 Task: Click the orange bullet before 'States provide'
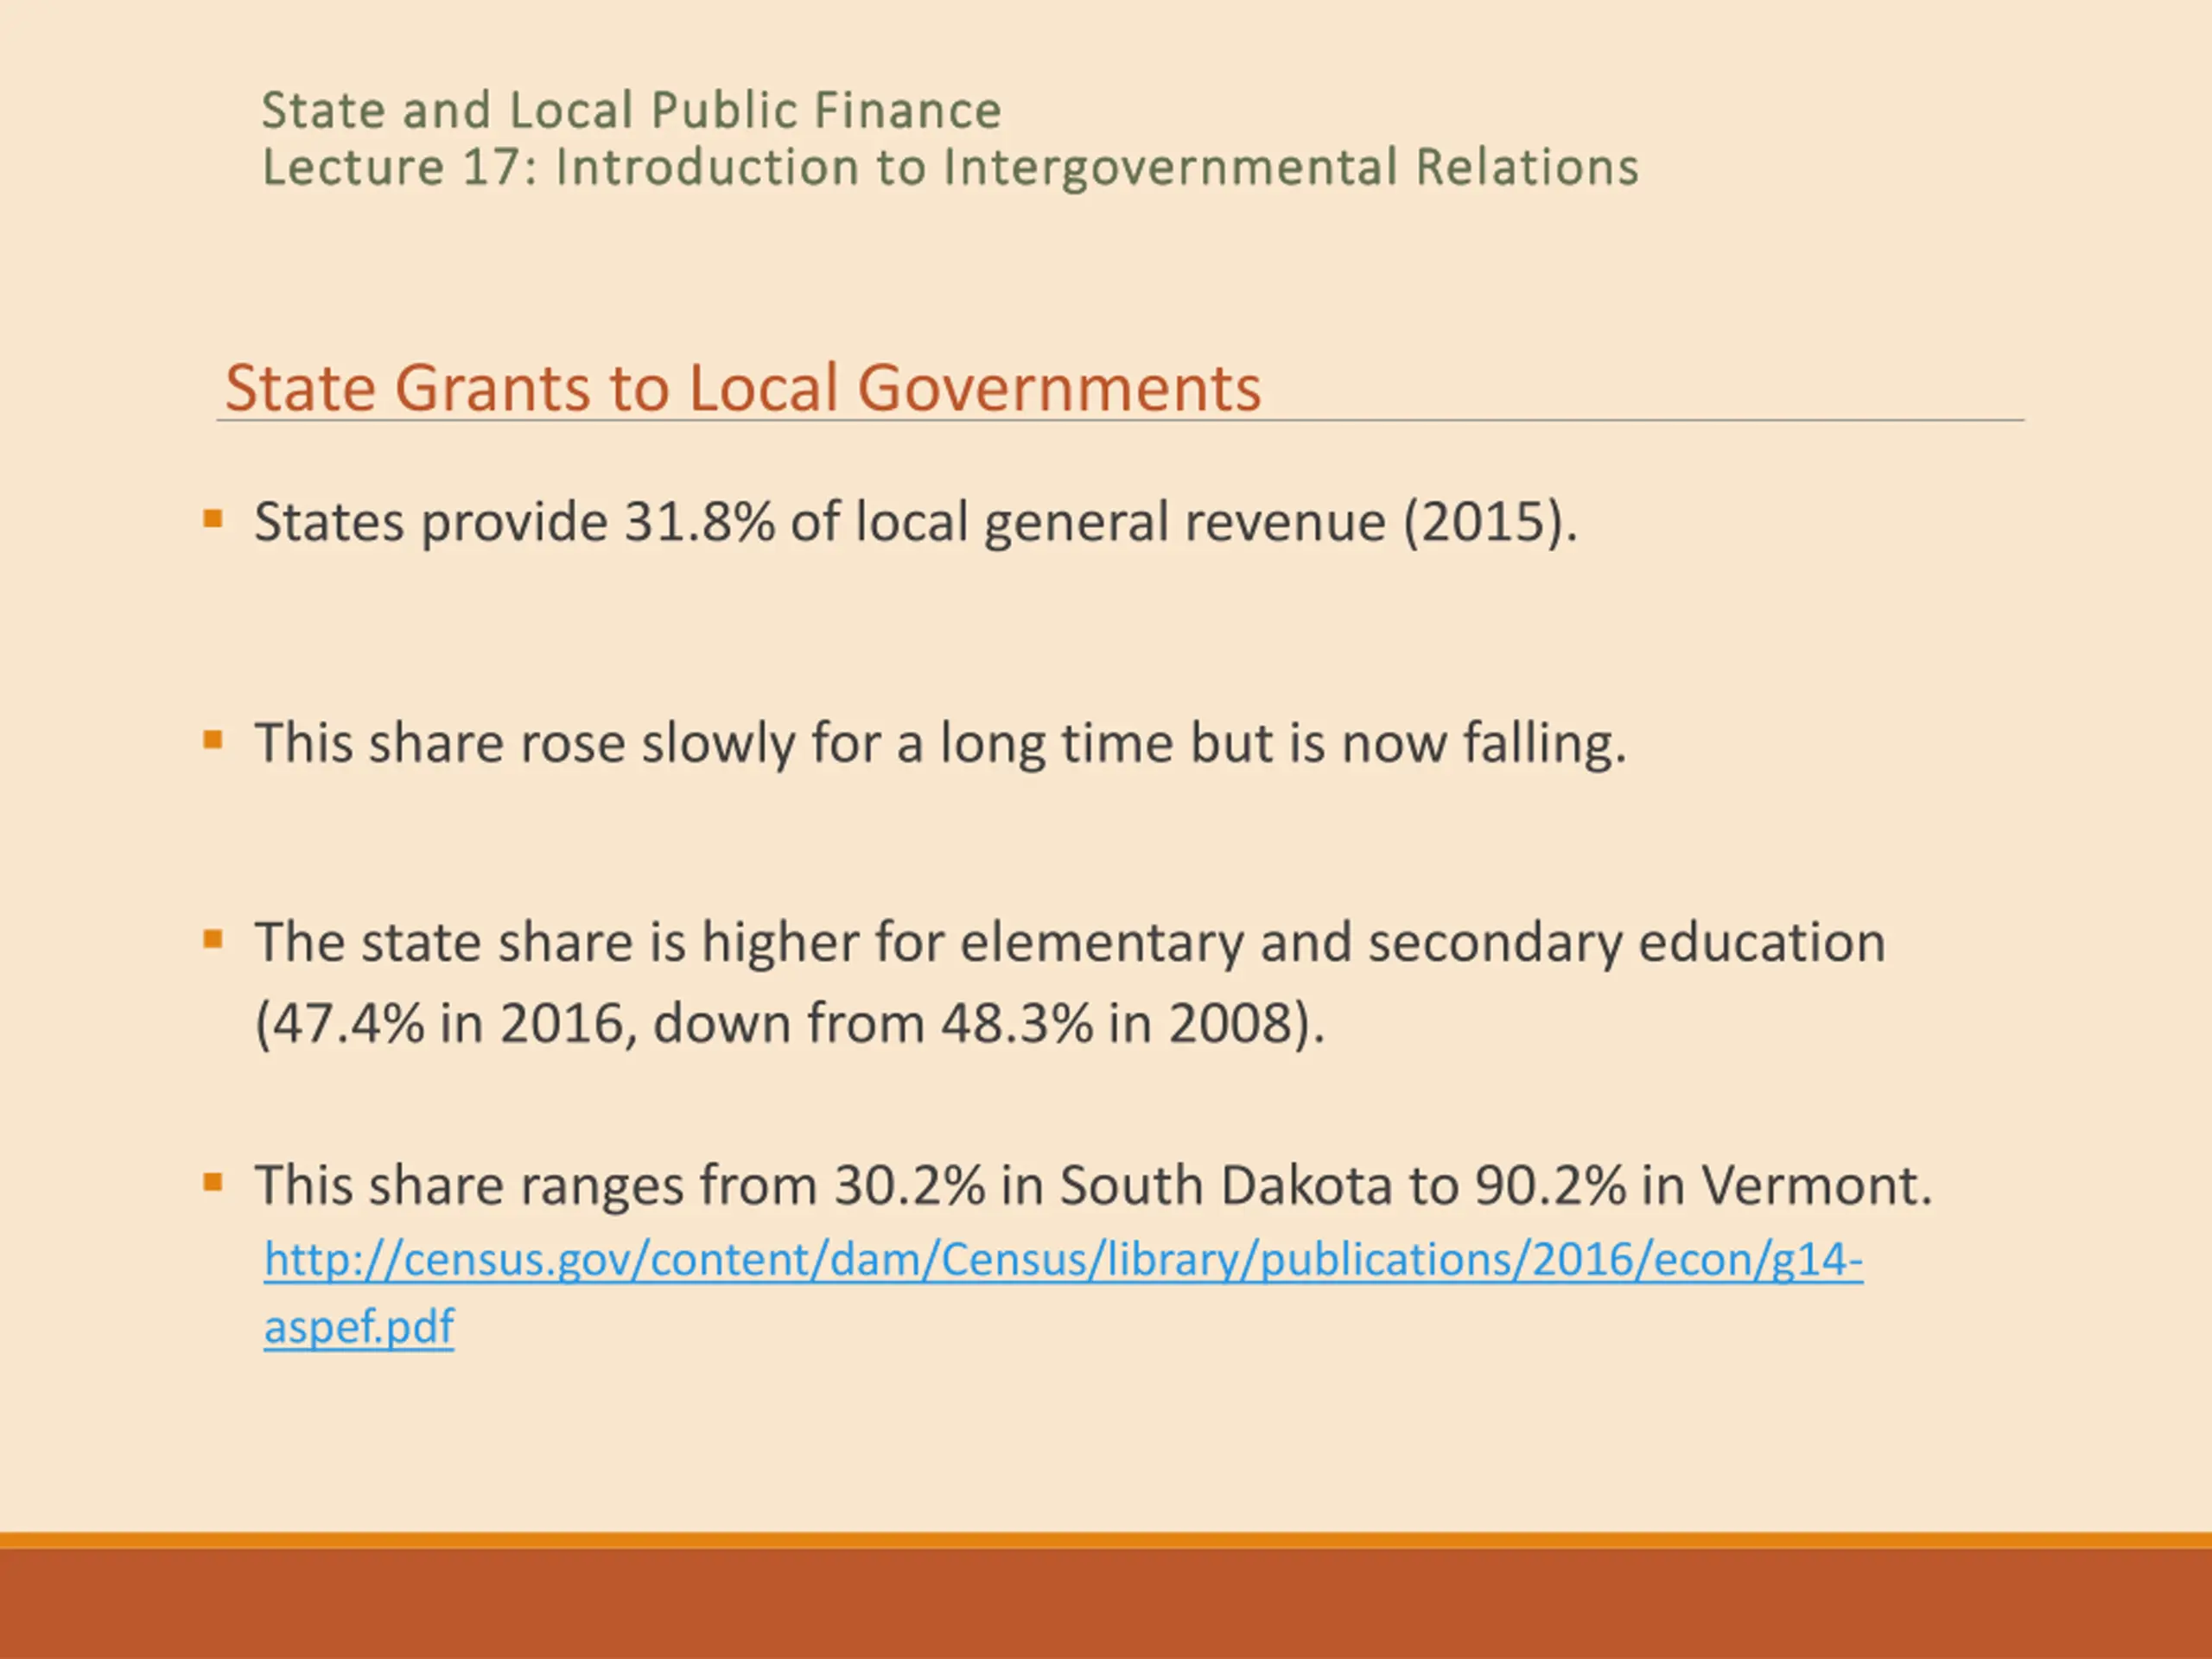212,519
